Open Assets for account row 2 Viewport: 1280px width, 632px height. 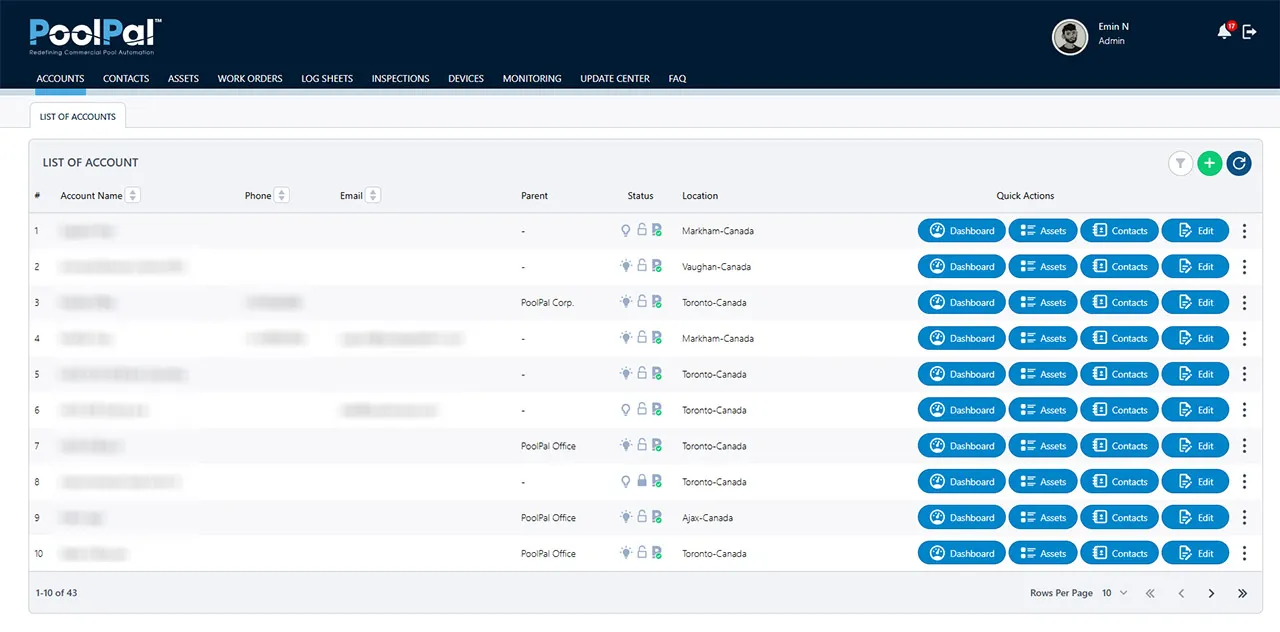coord(1043,267)
